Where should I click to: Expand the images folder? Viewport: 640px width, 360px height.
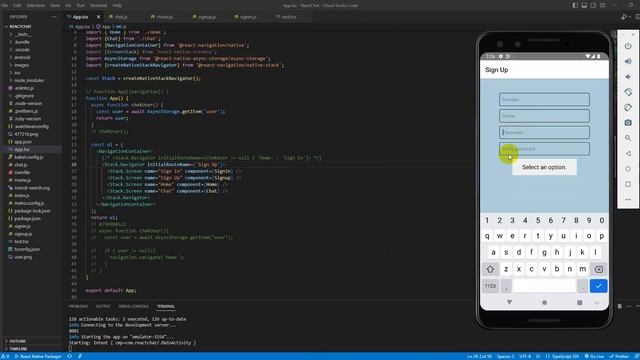pyautogui.click(x=21, y=65)
